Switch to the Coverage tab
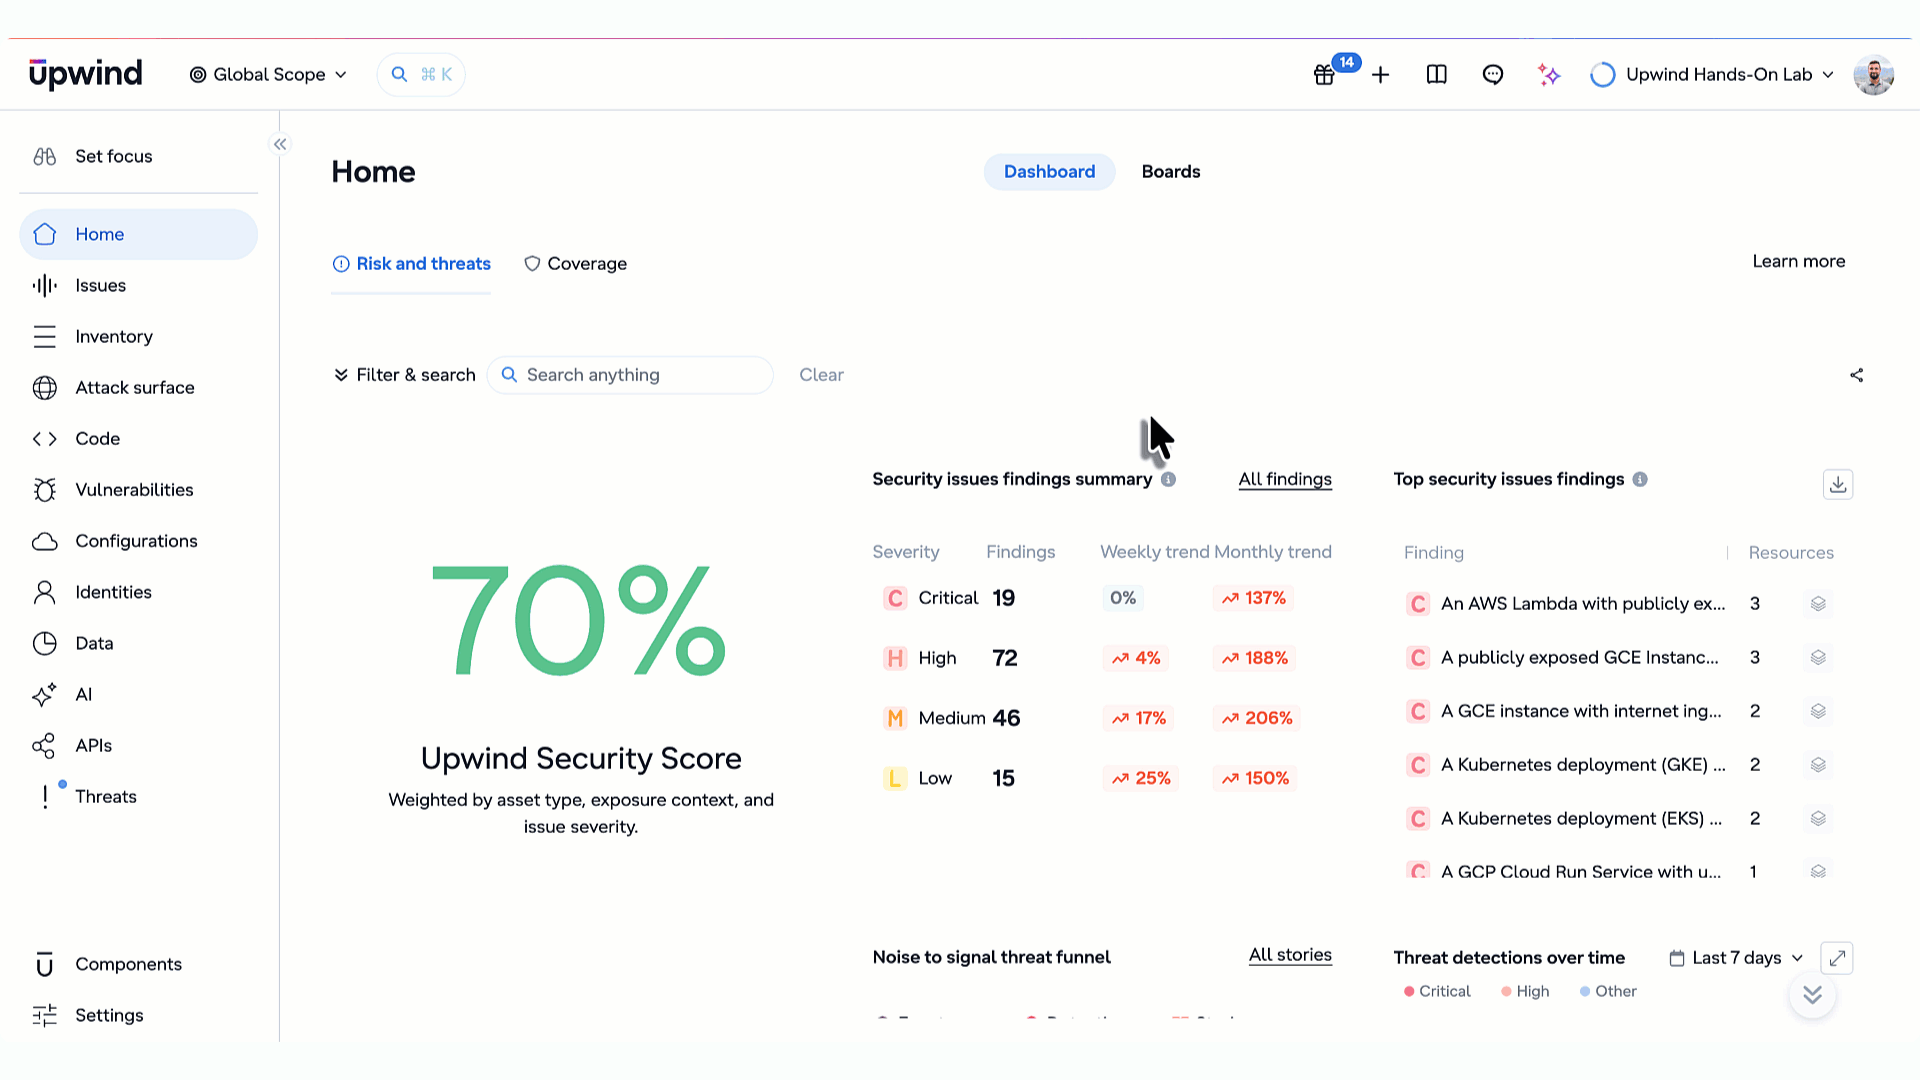The height and width of the screenshot is (1080, 1920). click(x=576, y=264)
